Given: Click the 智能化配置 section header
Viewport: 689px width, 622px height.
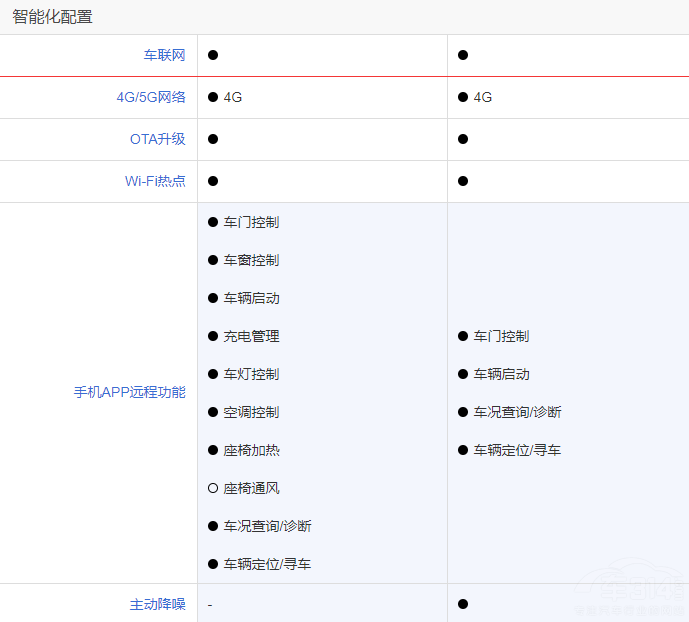Looking at the screenshot, I should tap(53, 17).
